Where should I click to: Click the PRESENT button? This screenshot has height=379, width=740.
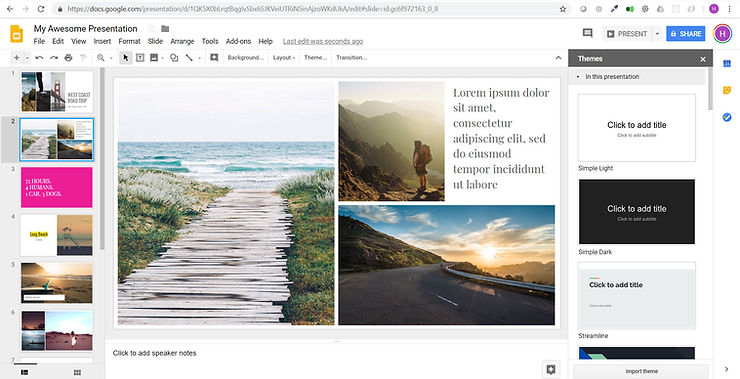point(628,34)
